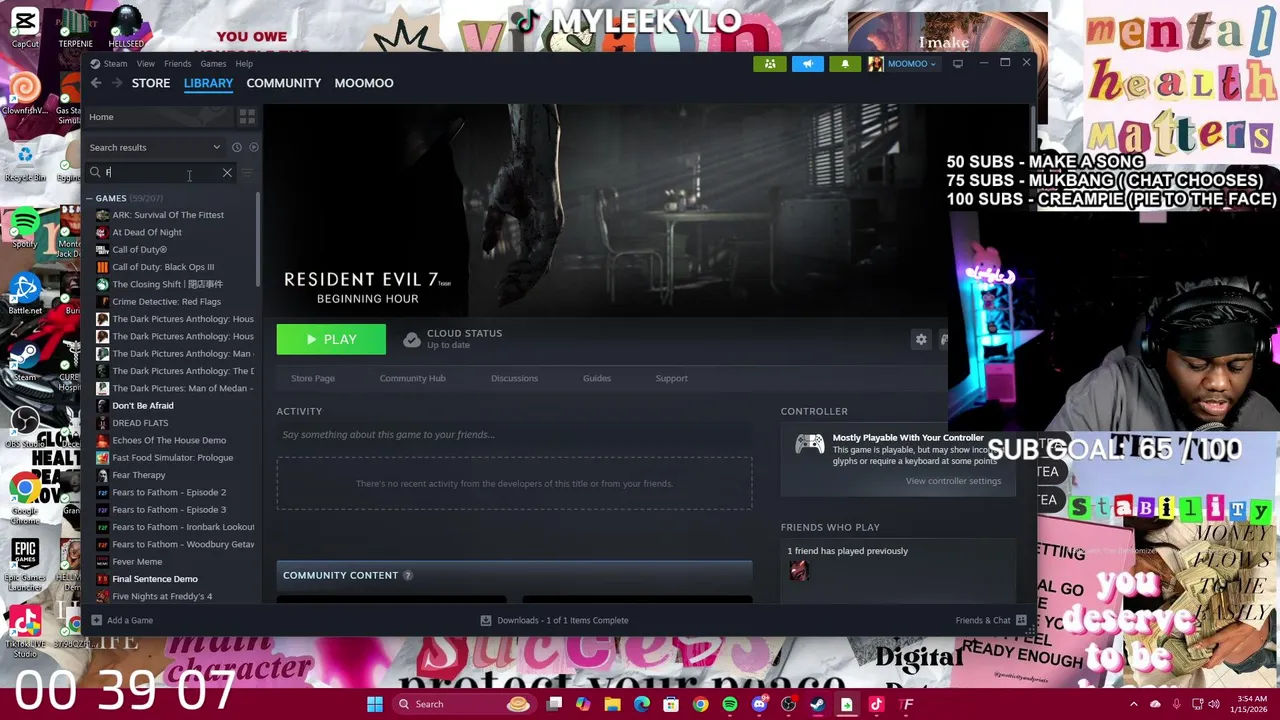This screenshot has height=720, width=1280.
Task: Select Fast Food Simulator: Prologue
Action: point(170,458)
